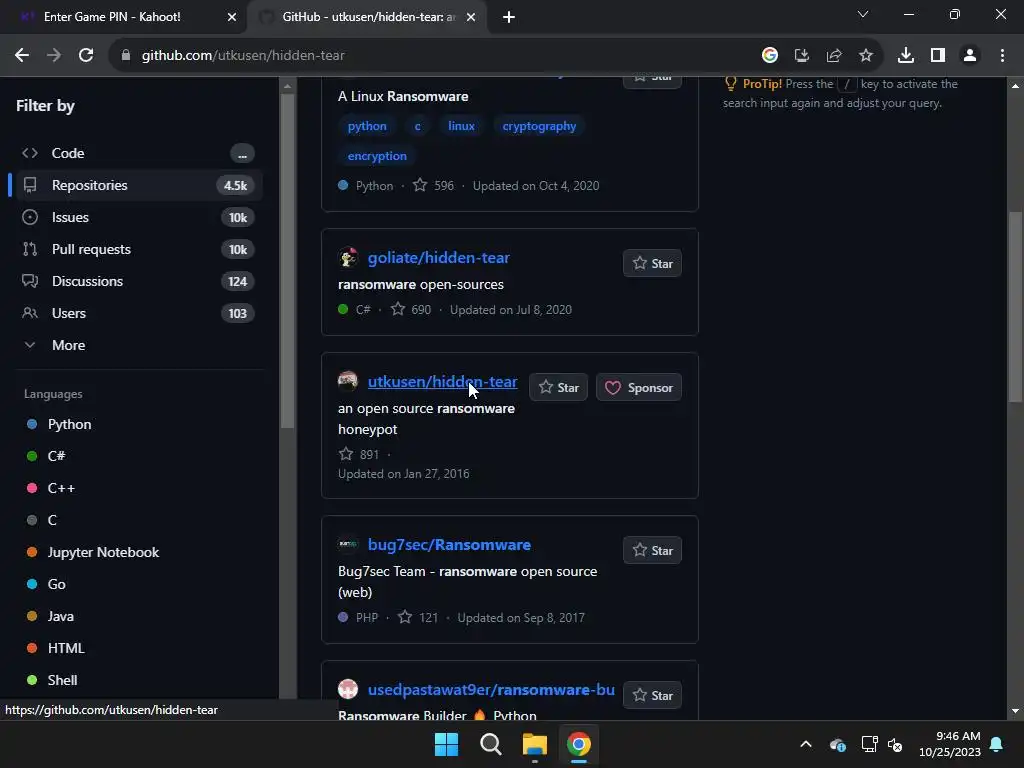This screenshot has height=768, width=1024.
Task: Filter by Java language
Action: [60, 616]
